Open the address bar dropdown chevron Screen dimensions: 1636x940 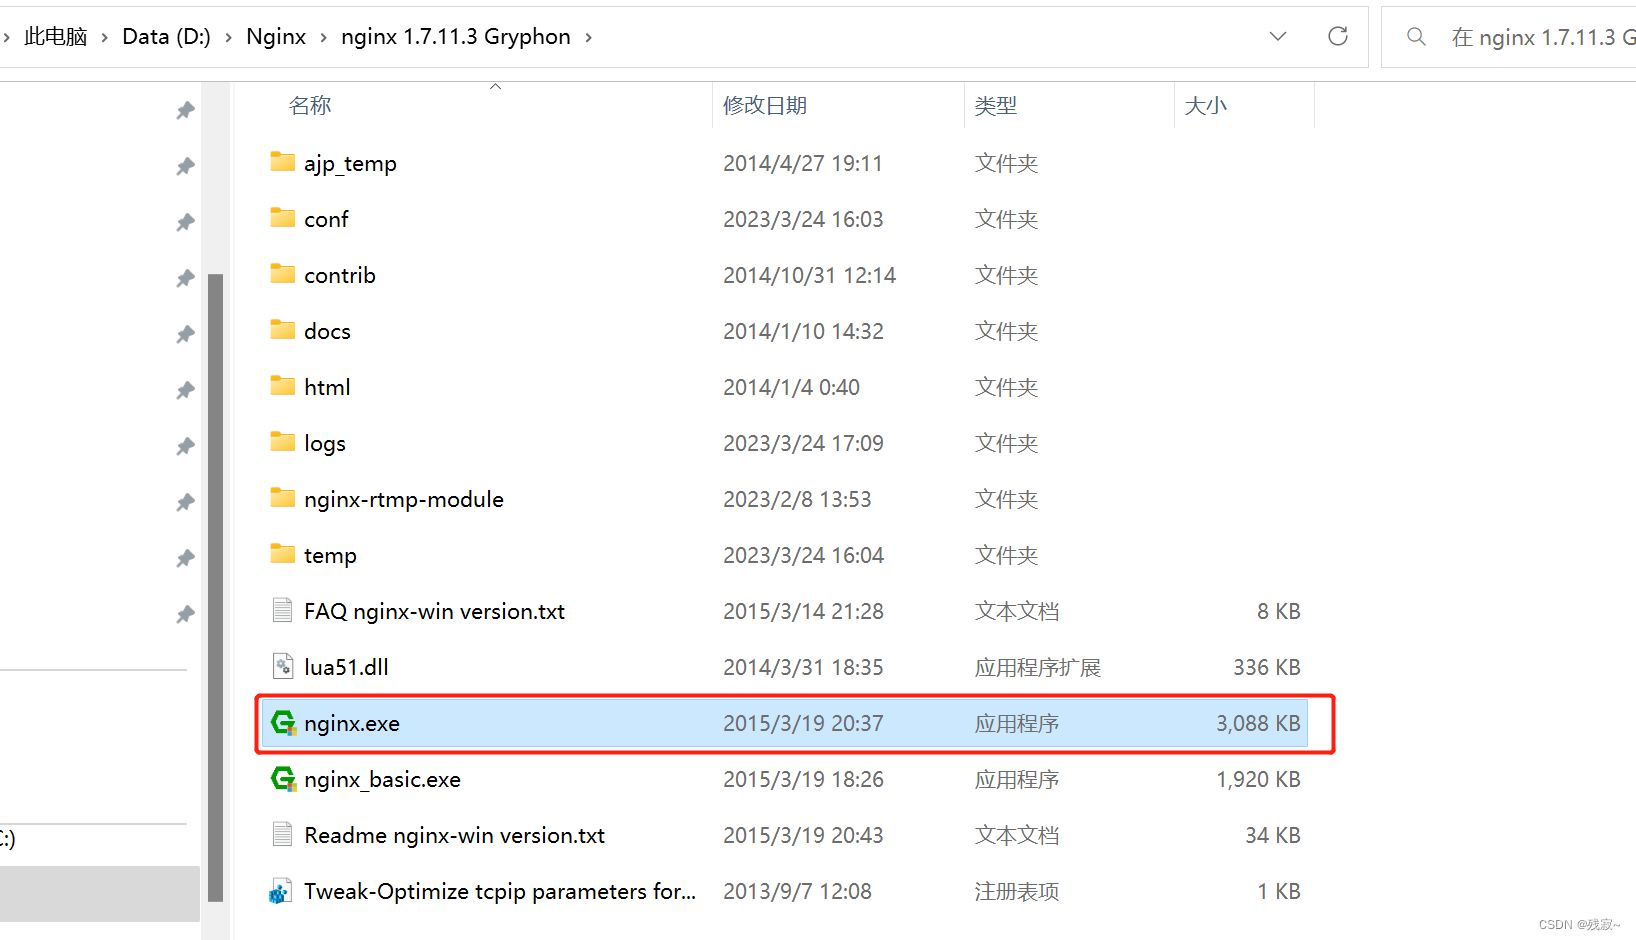(x=1278, y=36)
